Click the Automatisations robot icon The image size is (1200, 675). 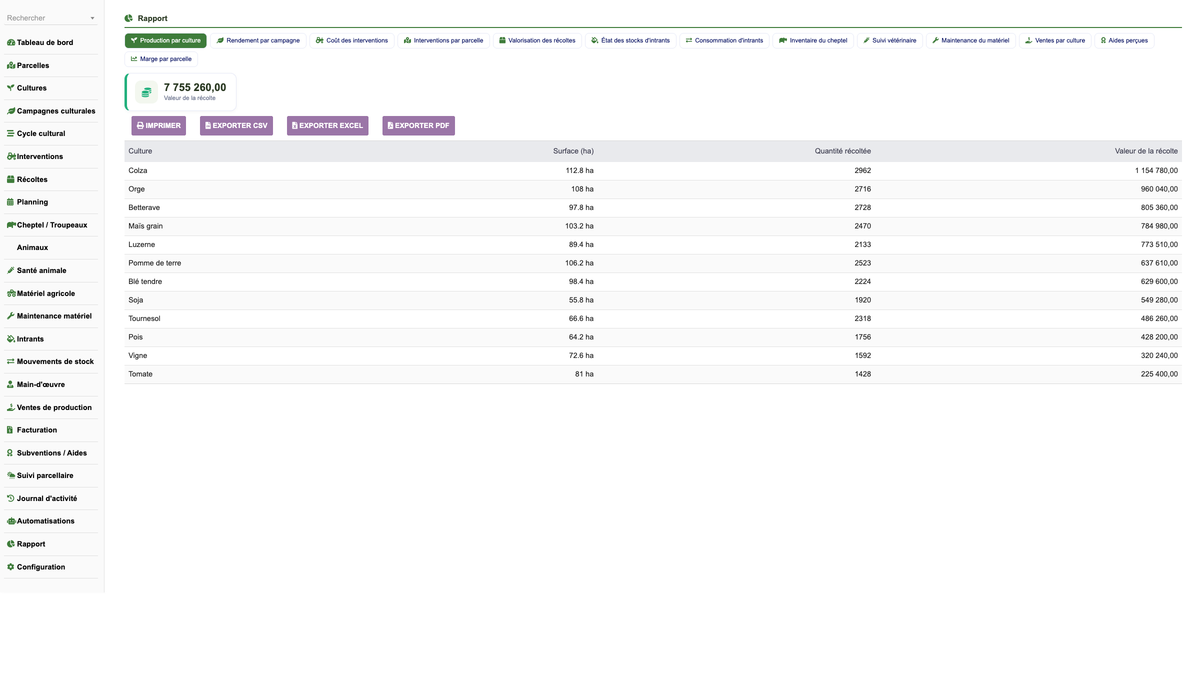tap(11, 521)
